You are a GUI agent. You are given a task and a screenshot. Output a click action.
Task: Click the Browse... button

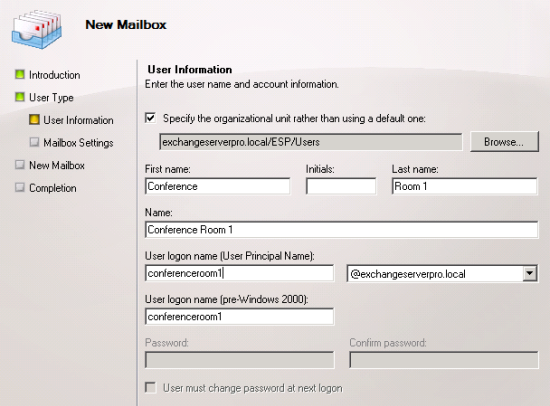504,142
